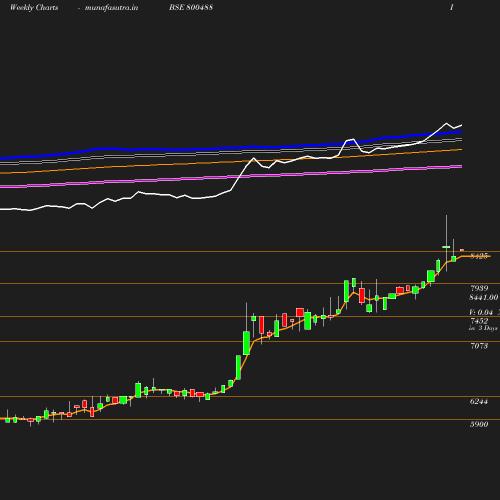Click the "BSE 500488" symbol label
500x500 pixels.
pyautogui.click(x=191, y=7)
